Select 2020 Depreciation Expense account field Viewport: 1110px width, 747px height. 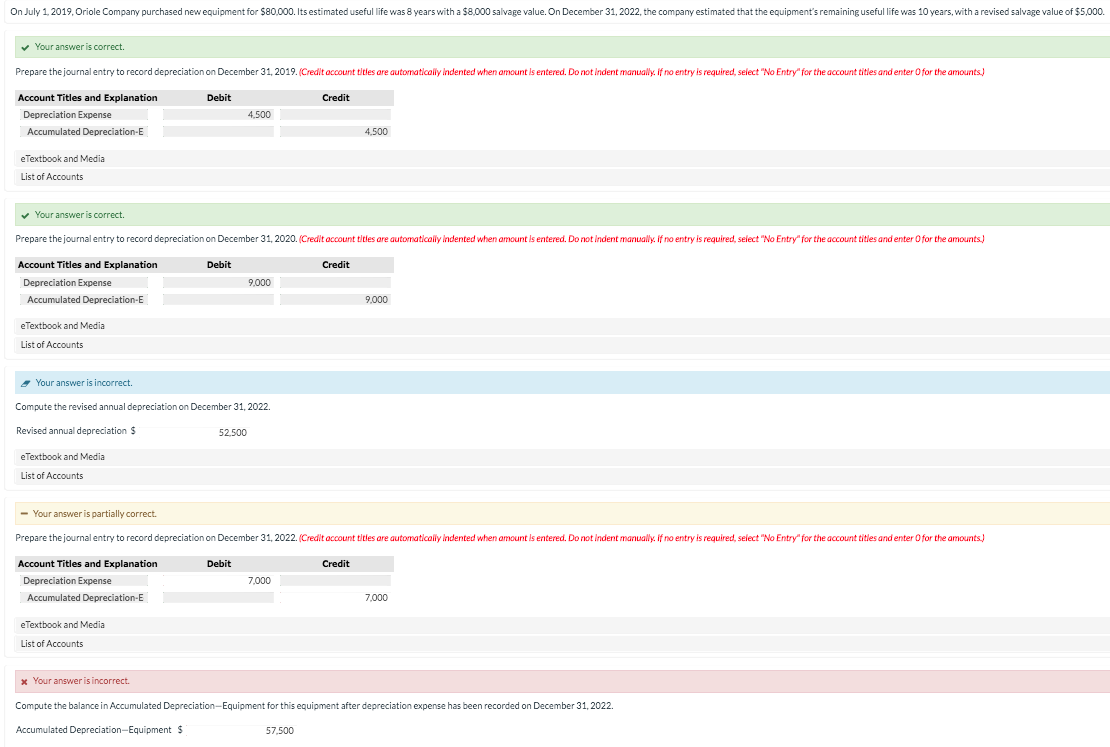click(84, 283)
